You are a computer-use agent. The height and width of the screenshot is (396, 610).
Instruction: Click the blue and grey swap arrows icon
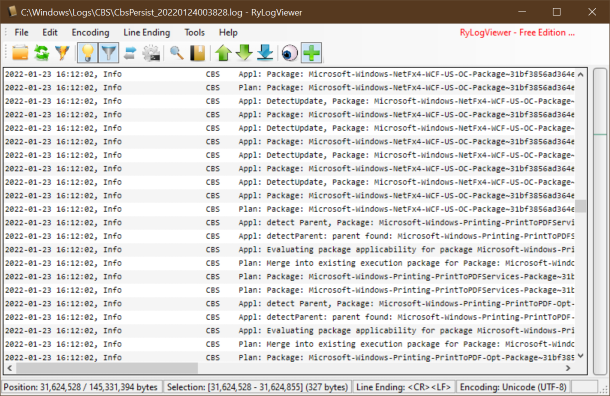tap(130, 53)
